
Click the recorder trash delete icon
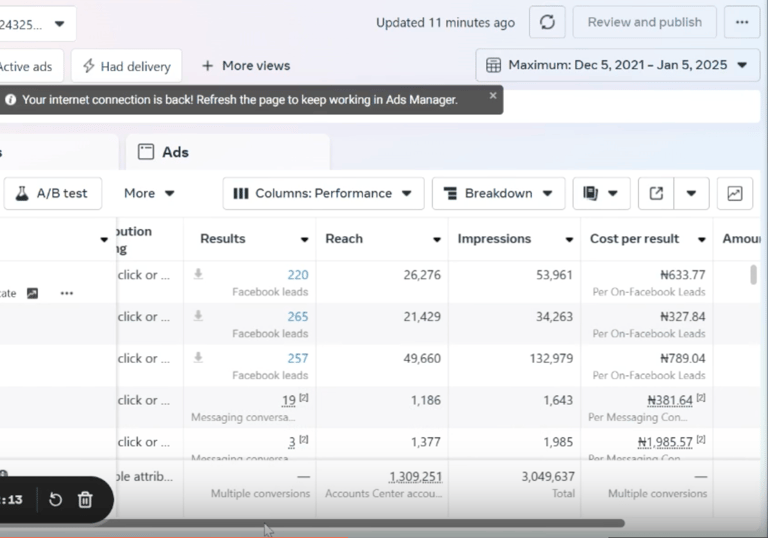click(x=85, y=500)
